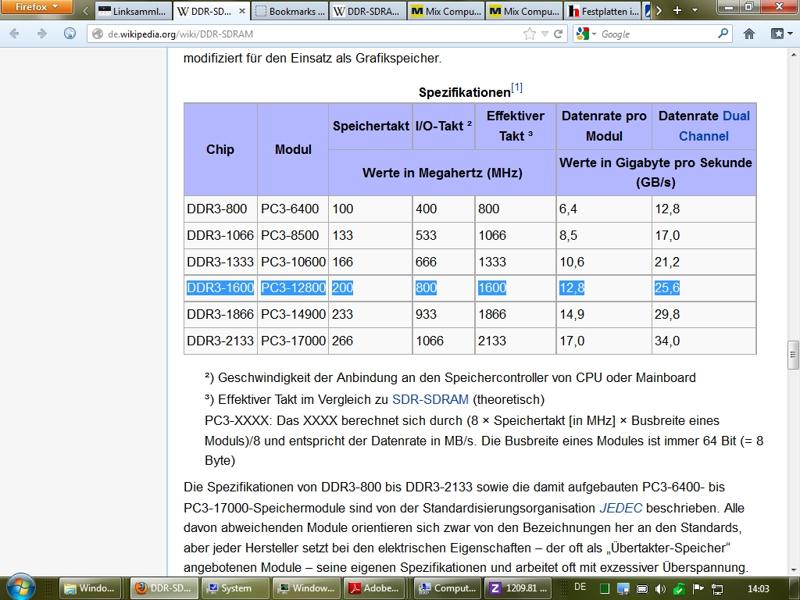Image resolution: width=800 pixels, height=600 pixels.
Task: Open the Festplatten tab
Action: [604, 12]
